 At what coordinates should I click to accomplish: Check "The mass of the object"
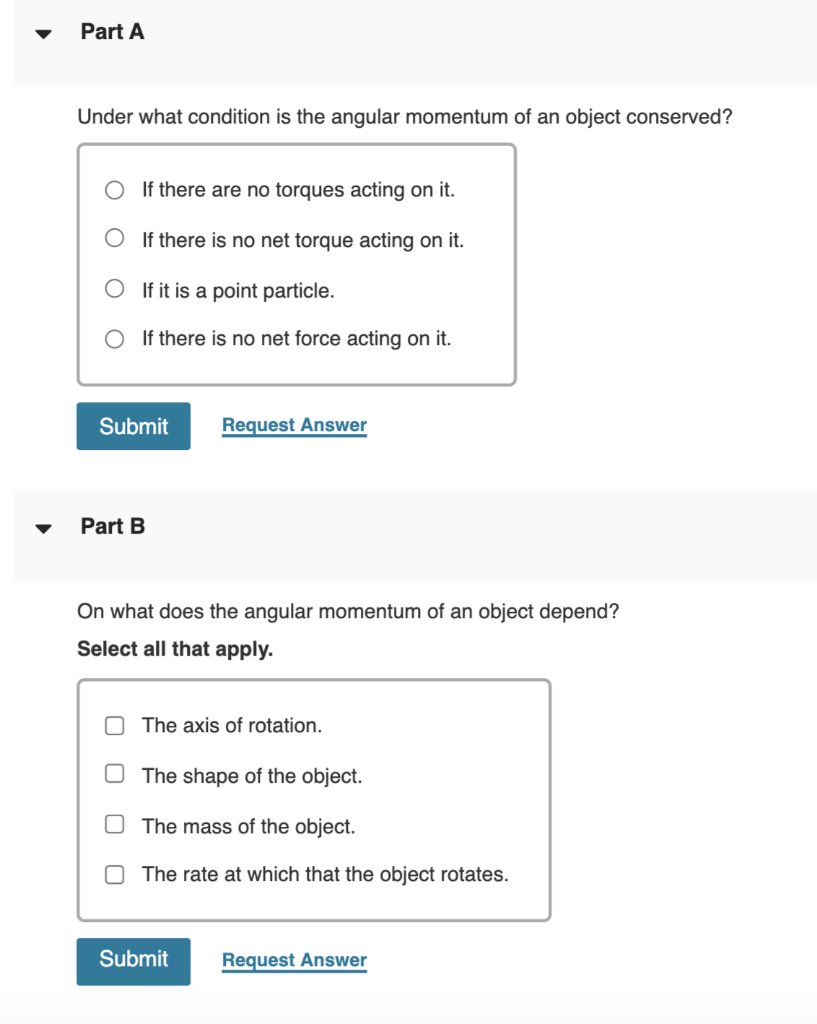[x=114, y=823]
